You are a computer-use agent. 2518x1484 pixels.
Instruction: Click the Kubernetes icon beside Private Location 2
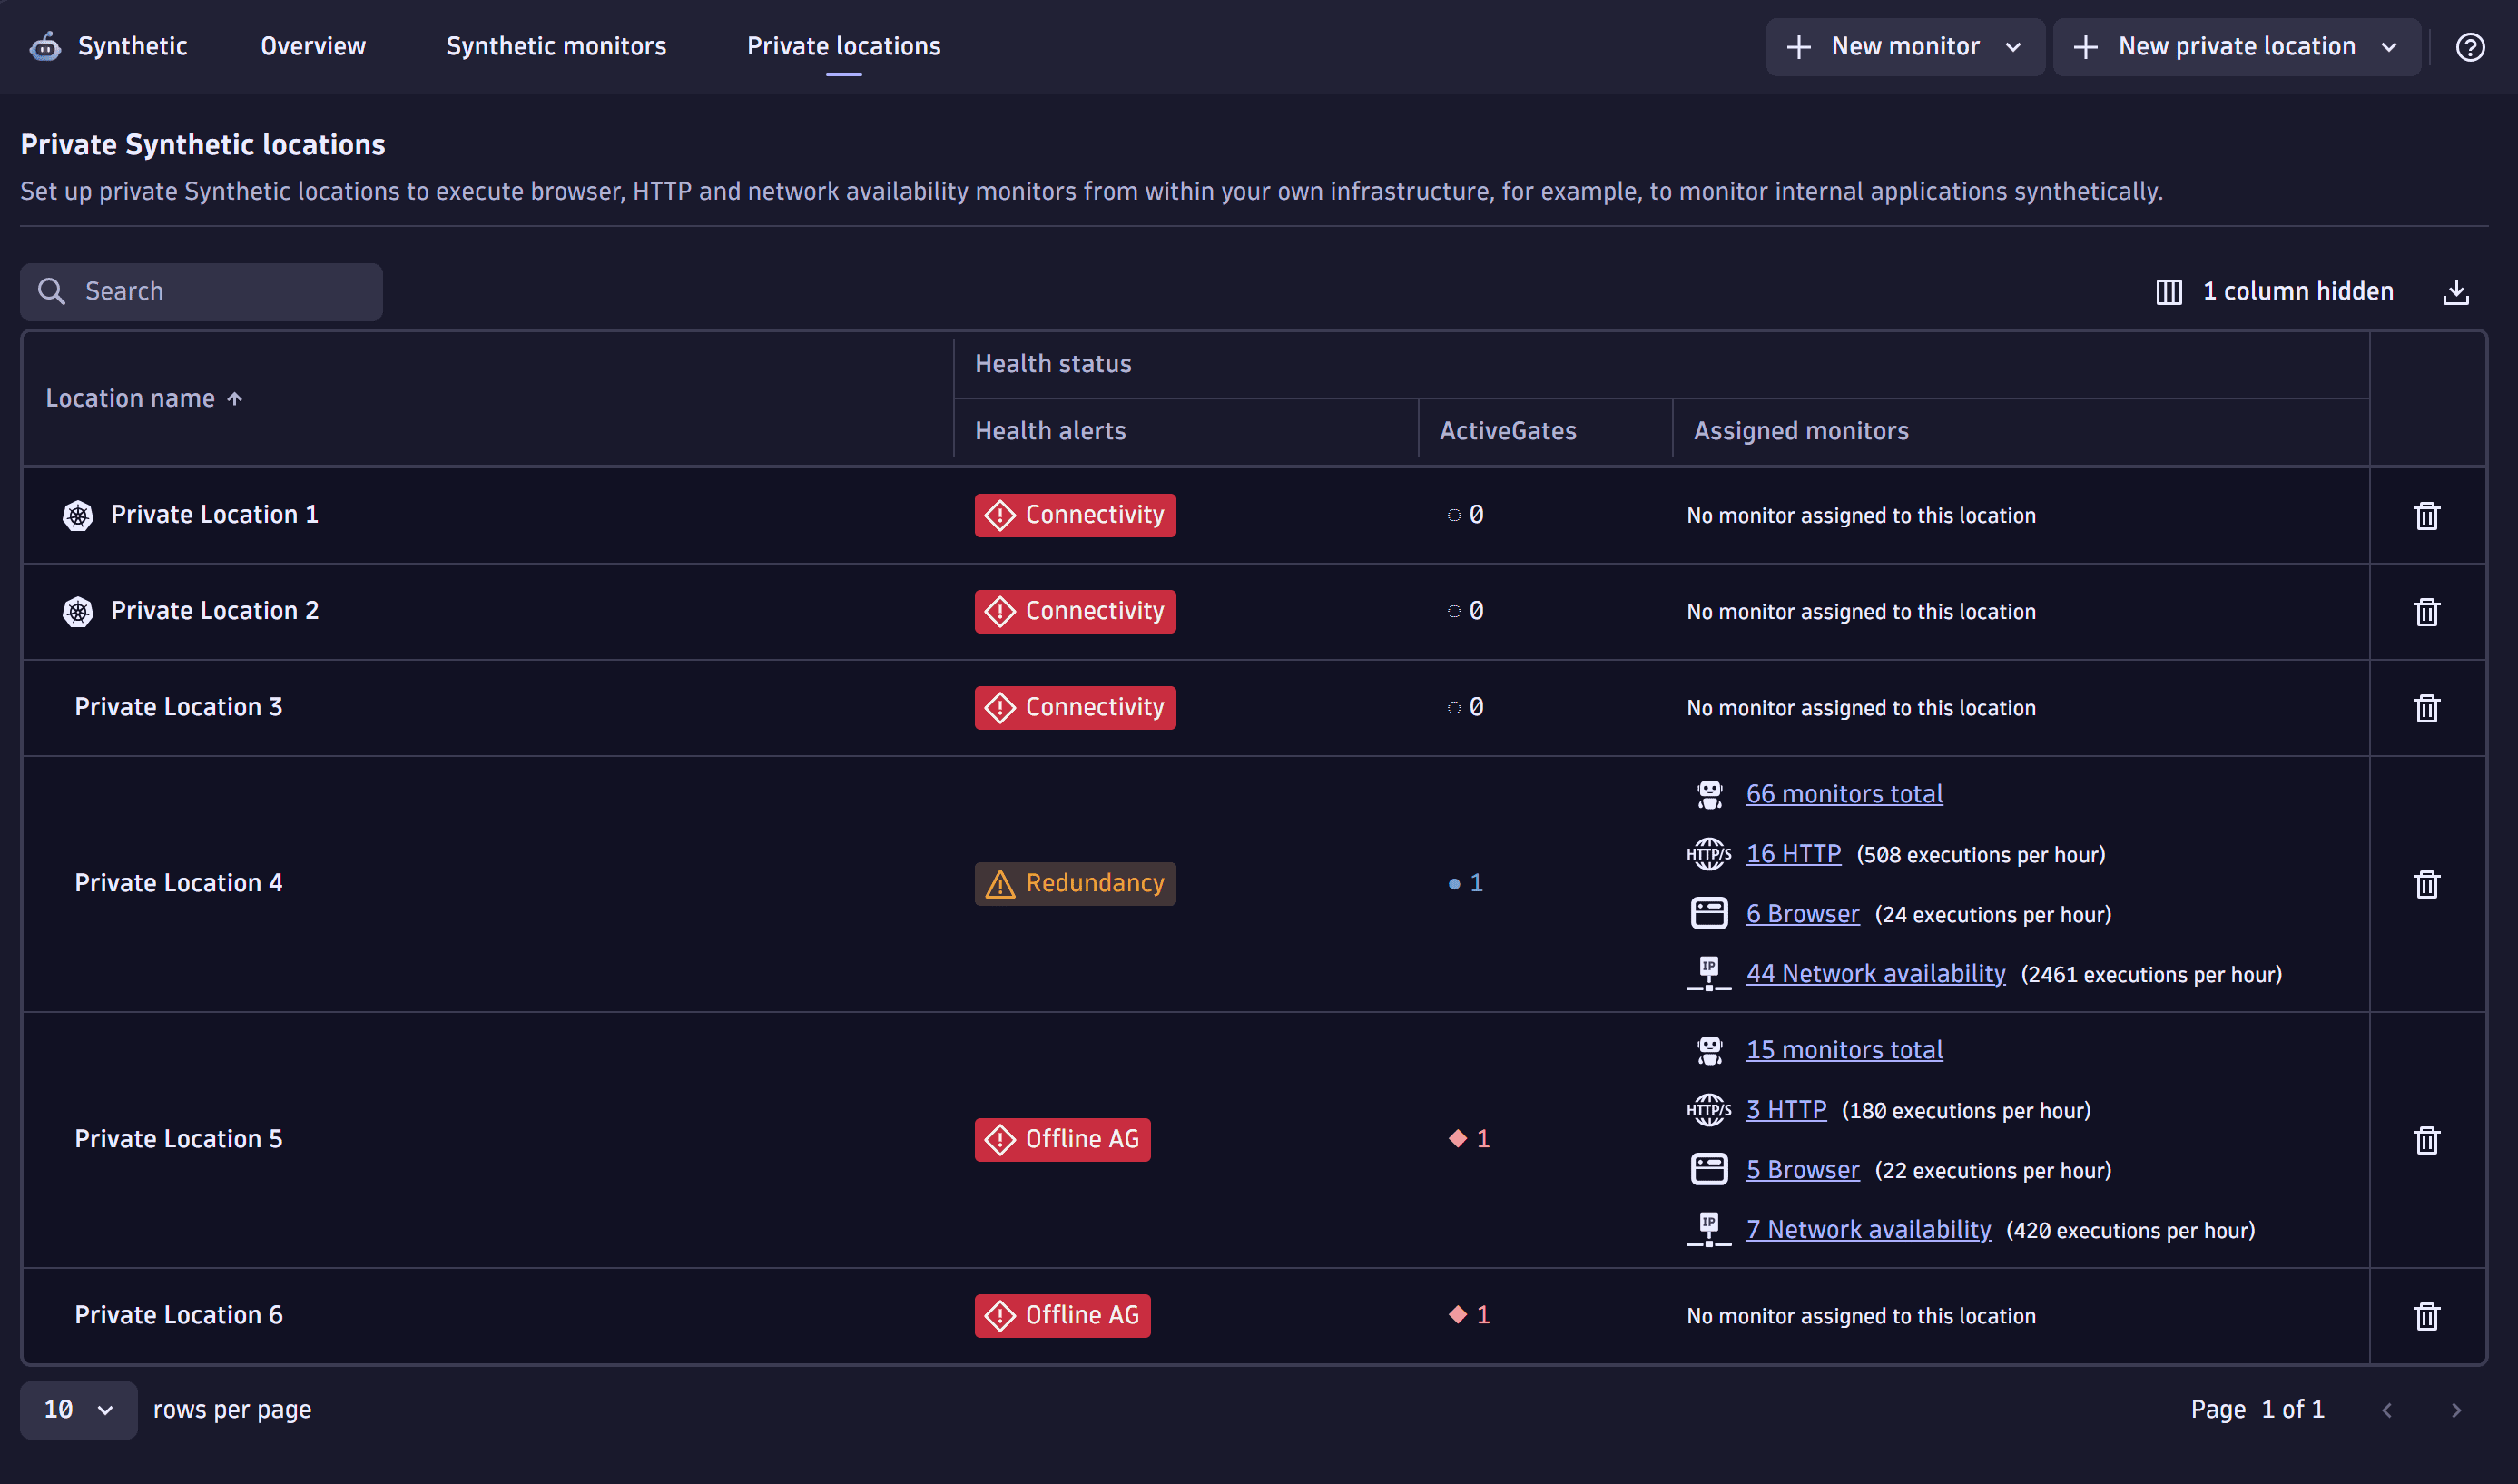[x=78, y=610]
